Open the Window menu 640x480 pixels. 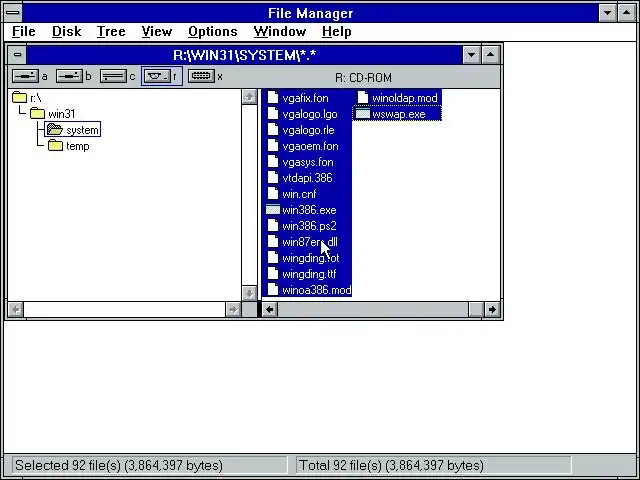click(280, 31)
